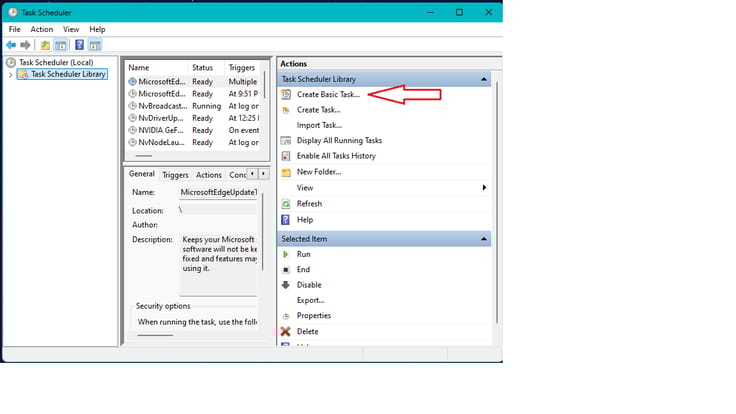Click the Up One Level folder icon
736x414 pixels.
(45, 45)
